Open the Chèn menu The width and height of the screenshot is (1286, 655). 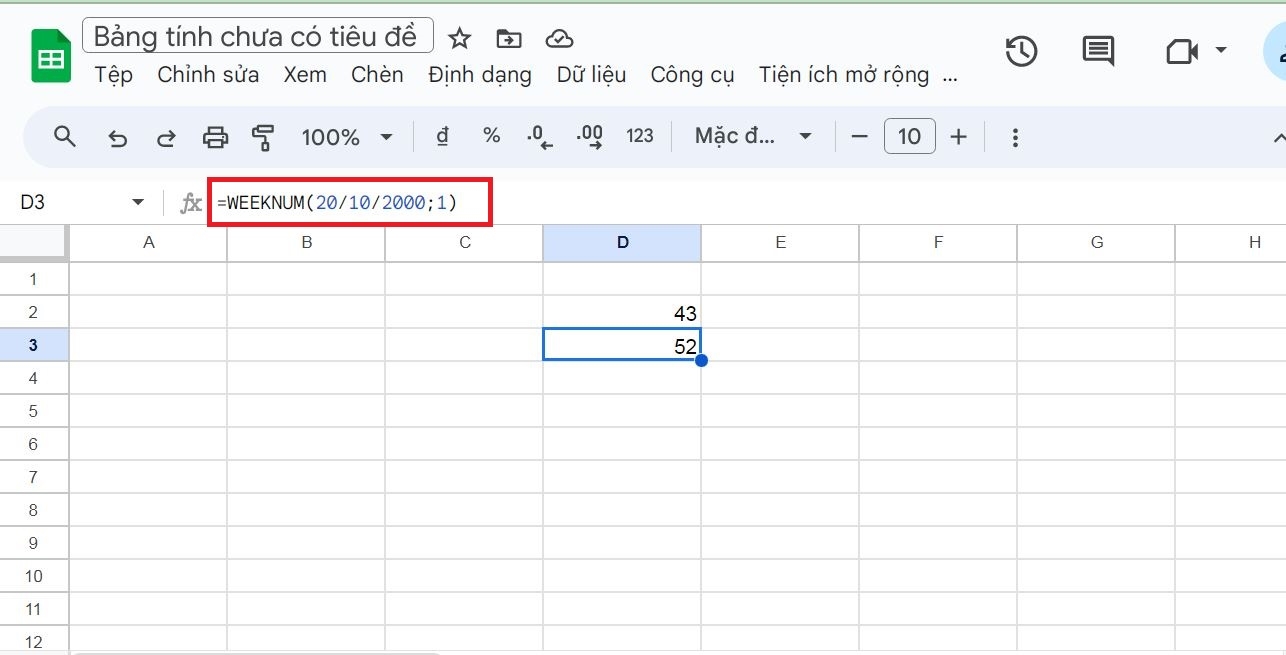click(377, 75)
